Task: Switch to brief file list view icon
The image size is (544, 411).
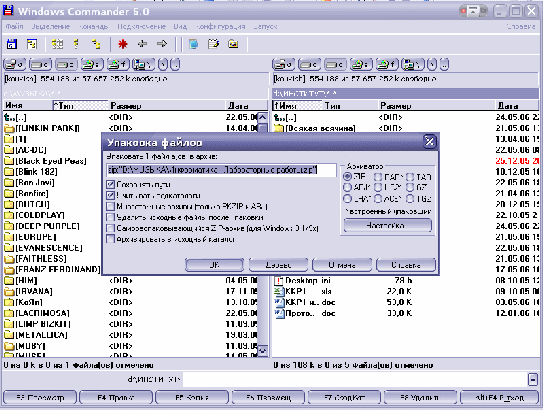Action: pos(57,44)
